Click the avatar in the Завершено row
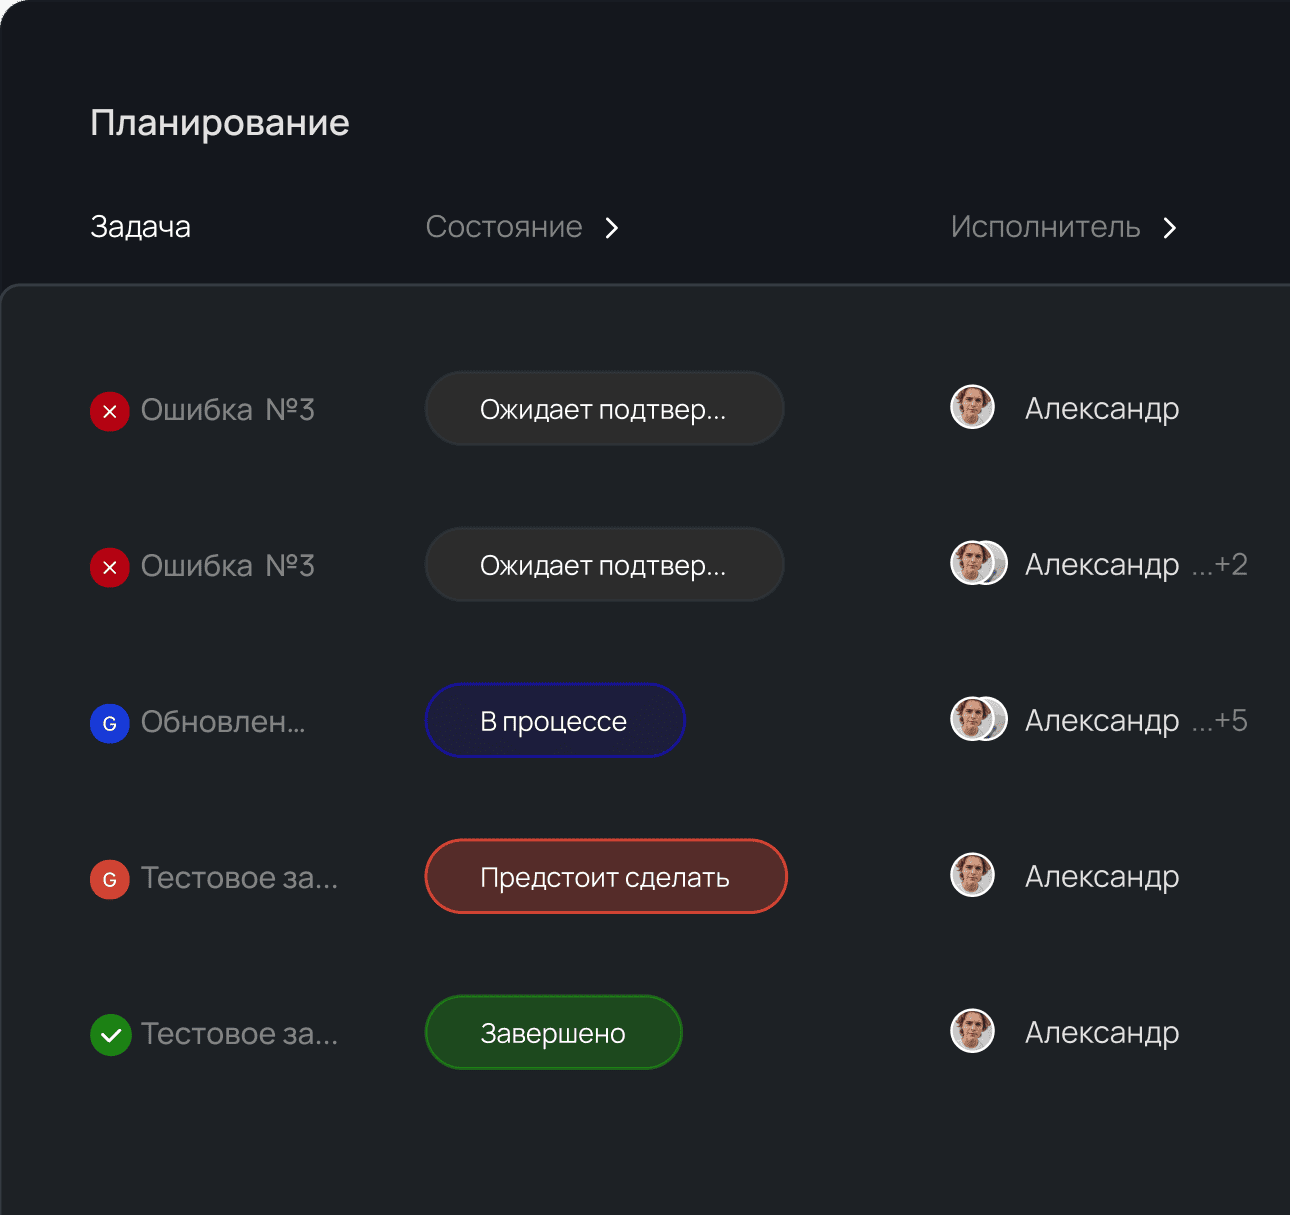The height and width of the screenshot is (1215, 1290). tap(972, 1031)
